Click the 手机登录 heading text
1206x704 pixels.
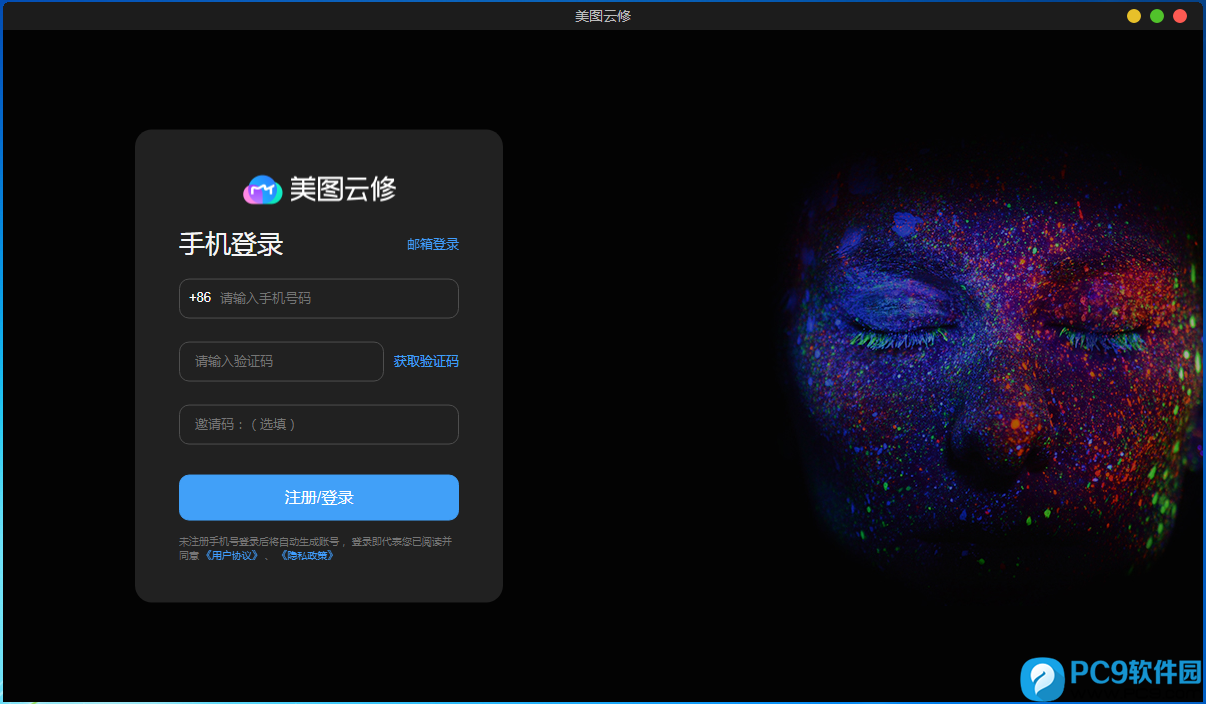(x=231, y=244)
